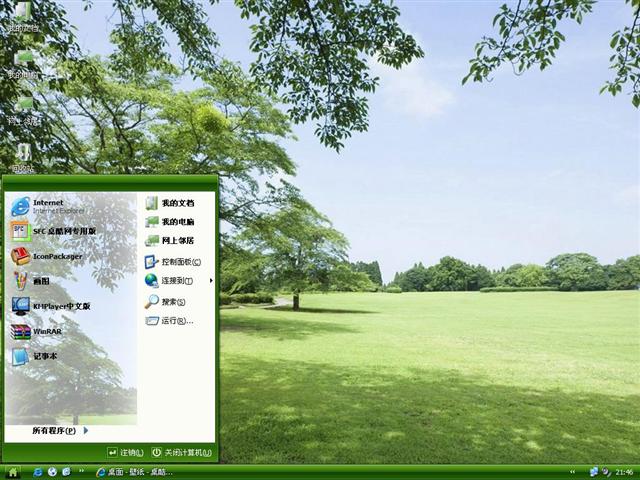Click the taskbar clock showing 21:46
This screenshot has width=640, height=480.
[x=624, y=472]
